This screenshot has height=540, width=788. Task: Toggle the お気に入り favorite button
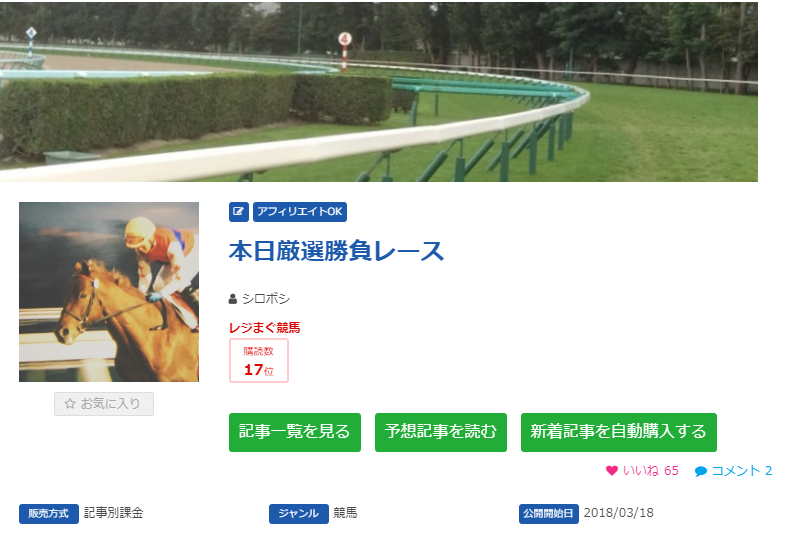[x=104, y=404]
